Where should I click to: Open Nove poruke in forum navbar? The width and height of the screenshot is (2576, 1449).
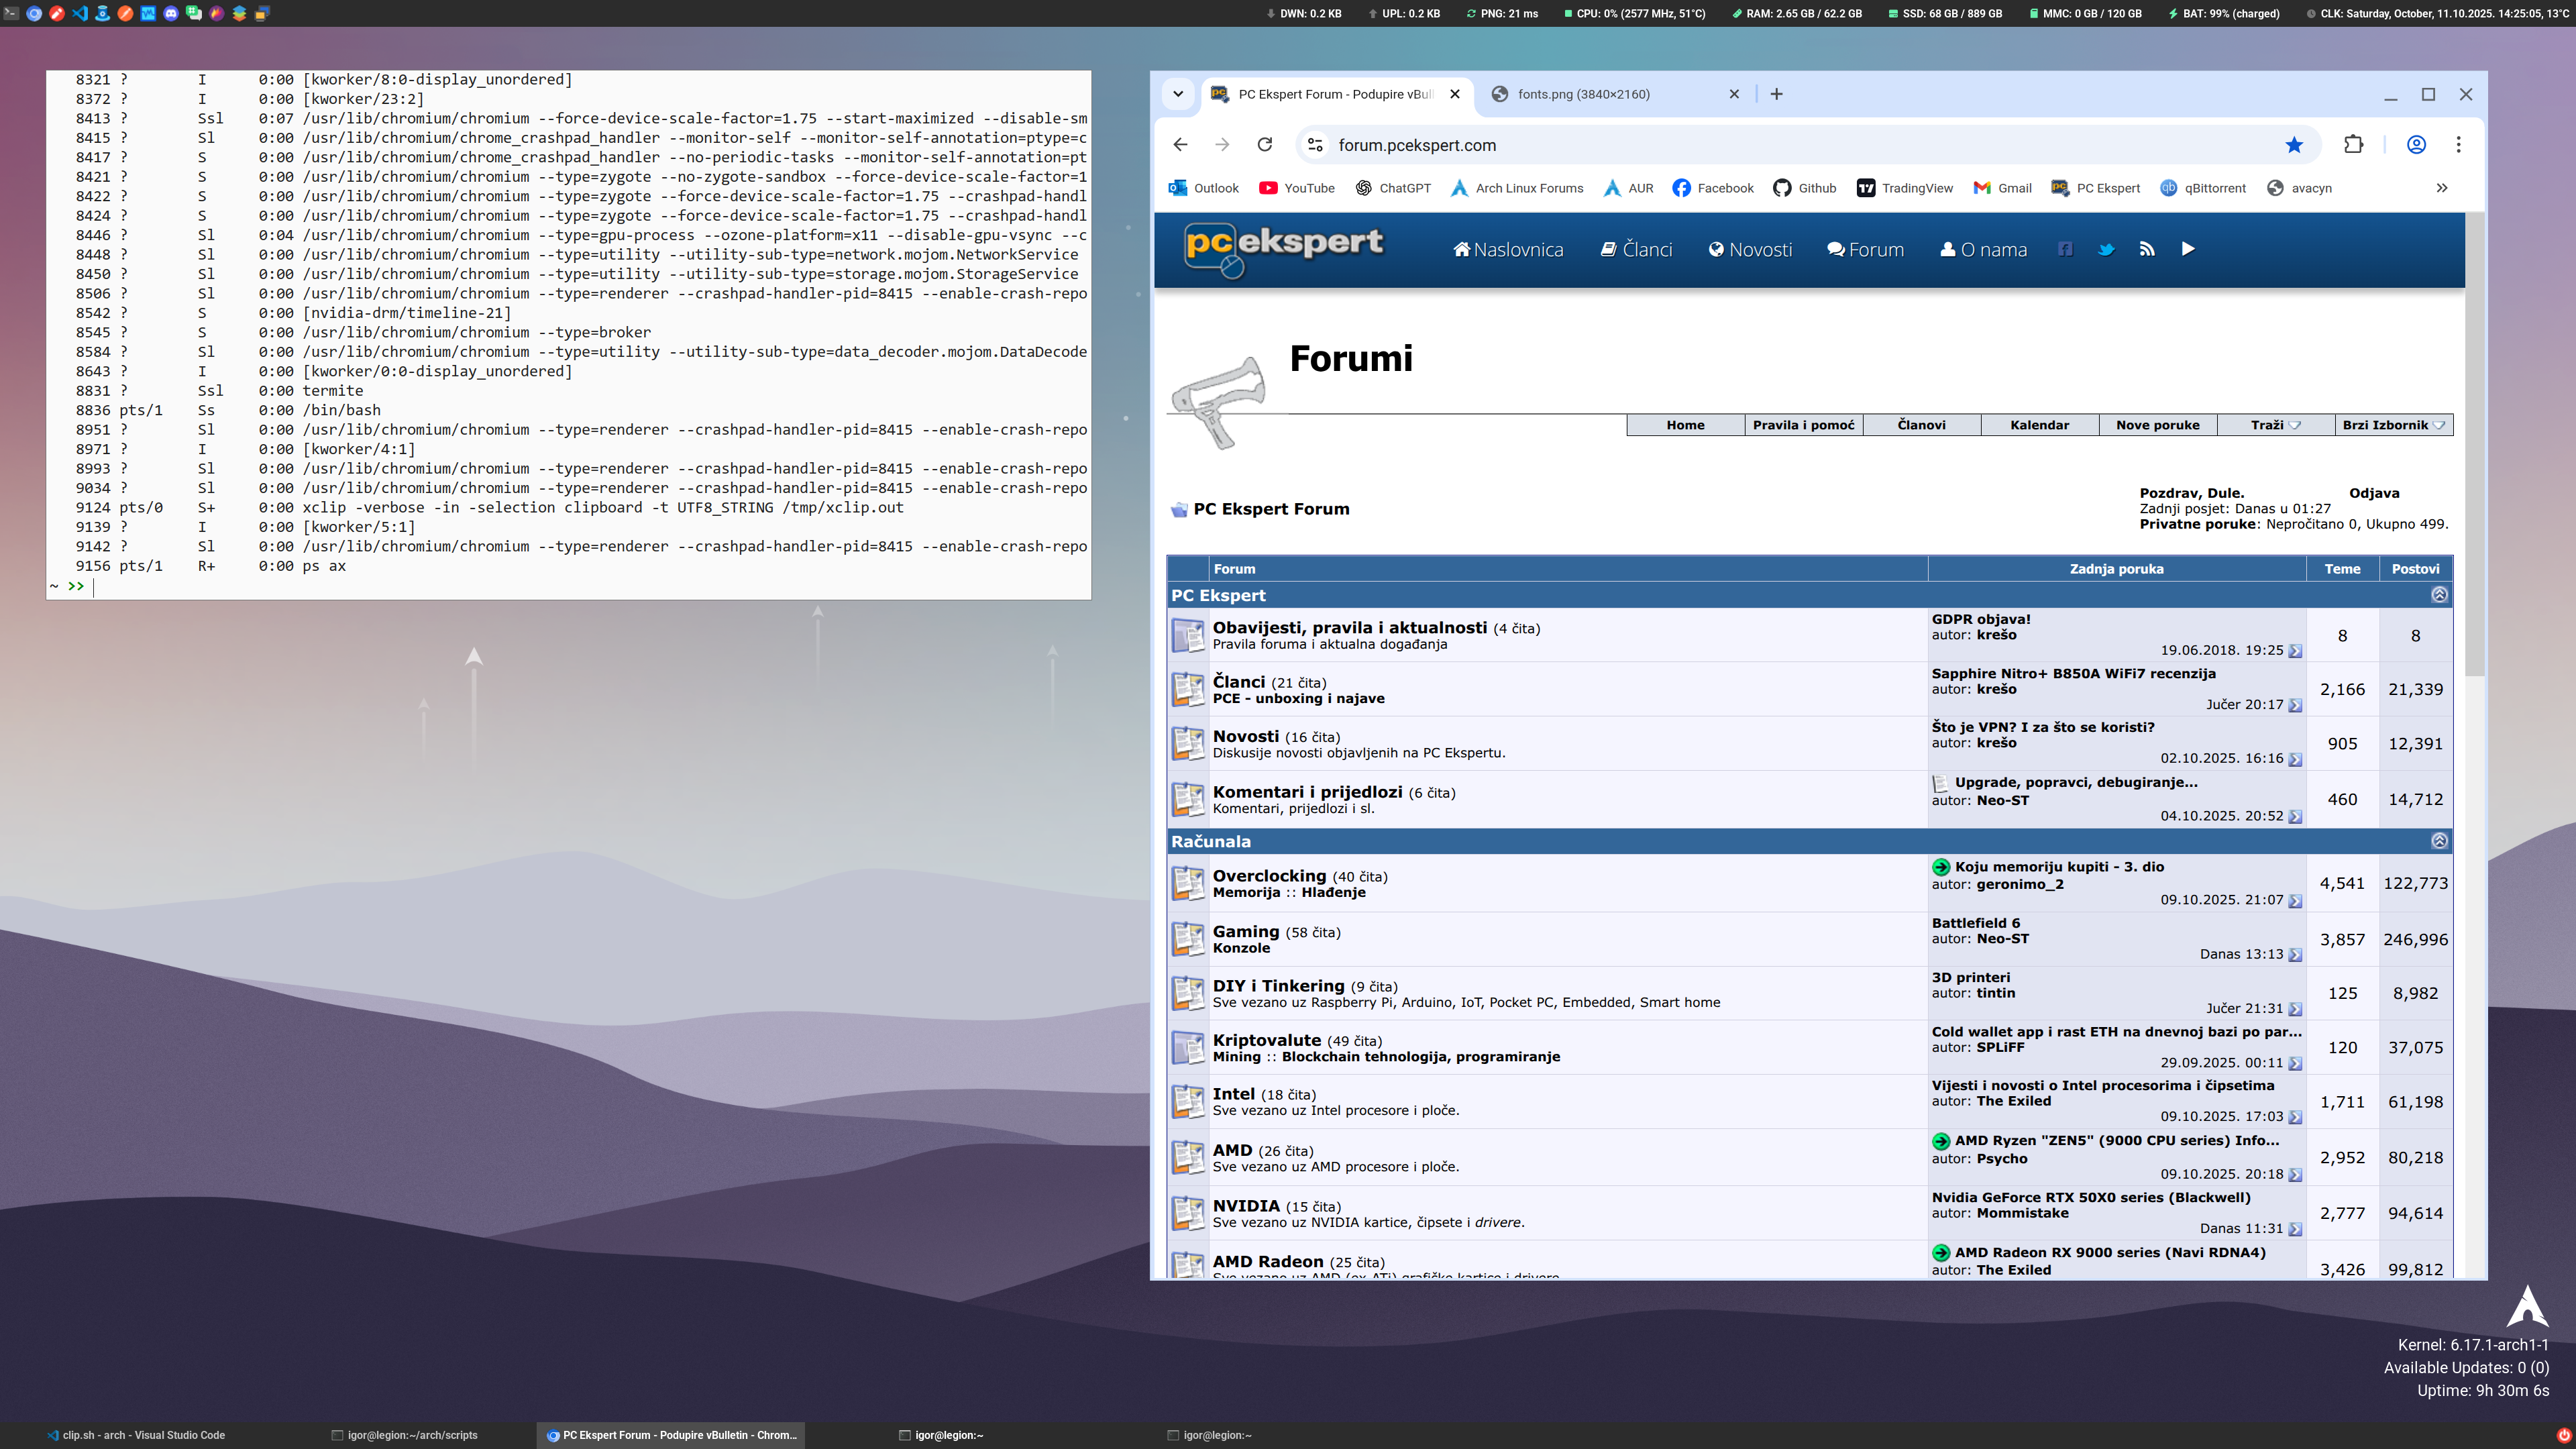pos(2157,425)
